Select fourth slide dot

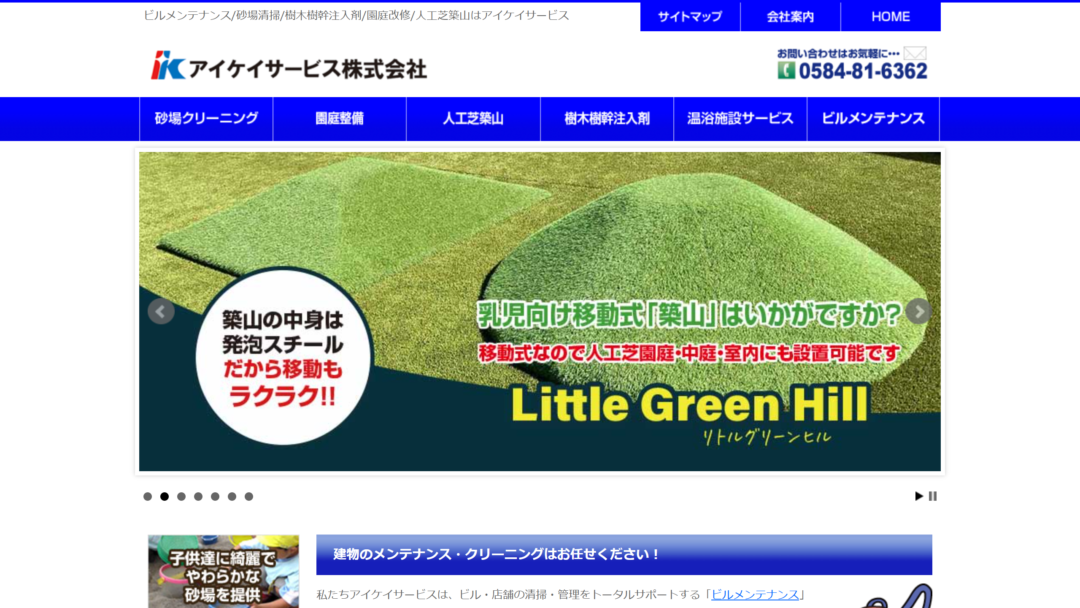coord(198,496)
